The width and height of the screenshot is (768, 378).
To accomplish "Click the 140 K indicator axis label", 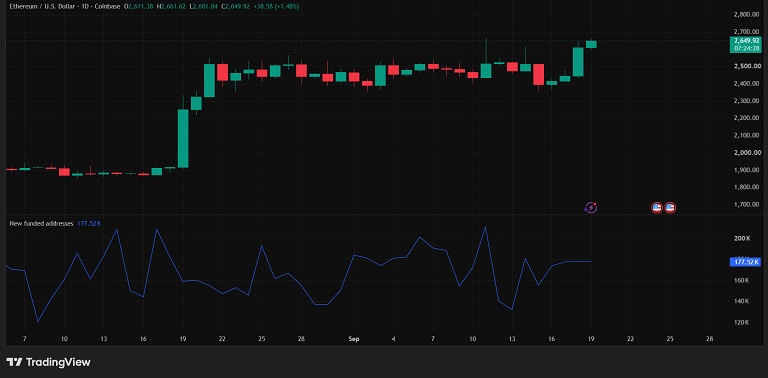I will point(742,302).
